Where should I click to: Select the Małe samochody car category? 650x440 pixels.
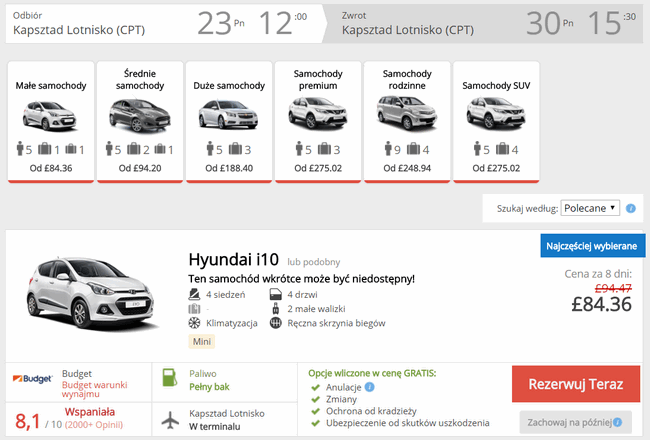pos(51,122)
